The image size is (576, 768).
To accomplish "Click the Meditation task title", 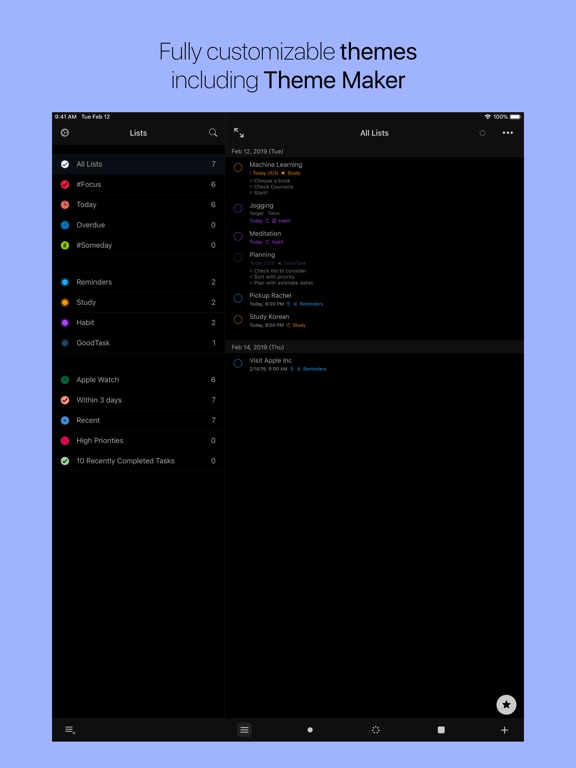I will (265, 234).
